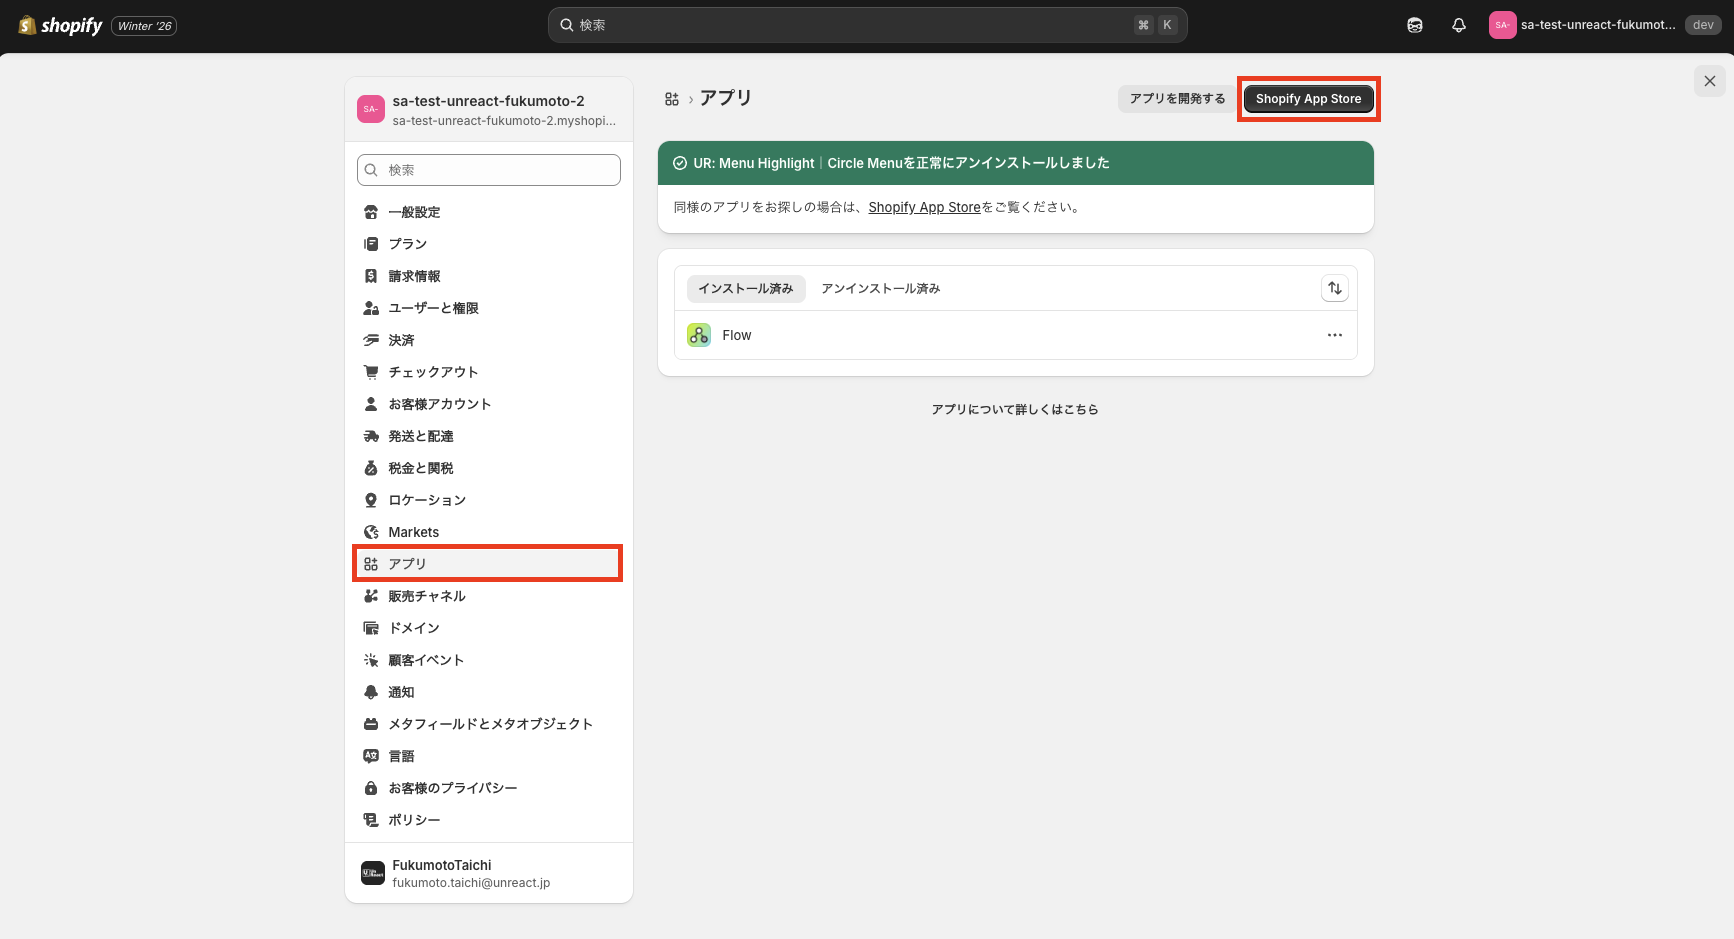Open チェックアウト via the cart icon

coord(371,372)
